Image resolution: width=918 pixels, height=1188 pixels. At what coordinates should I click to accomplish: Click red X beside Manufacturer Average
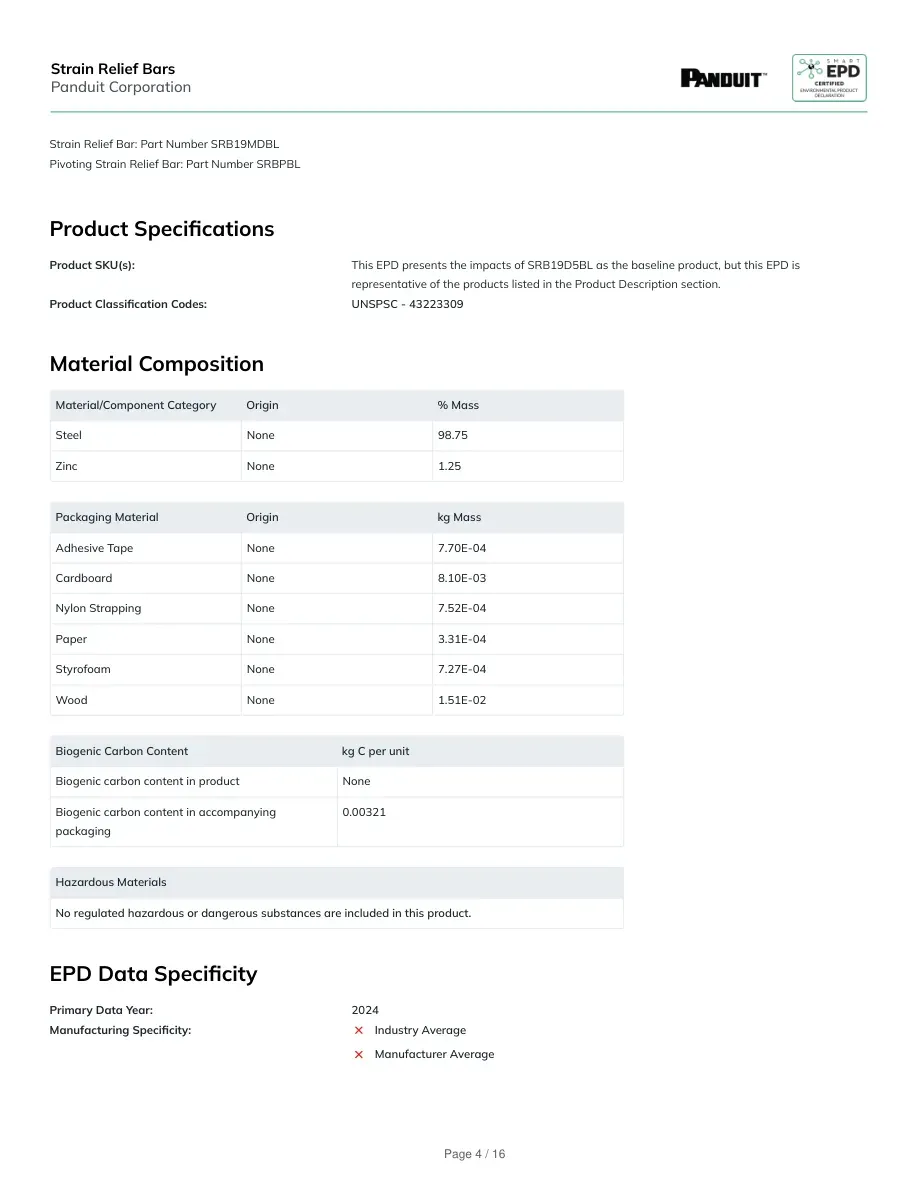pos(359,1055)
